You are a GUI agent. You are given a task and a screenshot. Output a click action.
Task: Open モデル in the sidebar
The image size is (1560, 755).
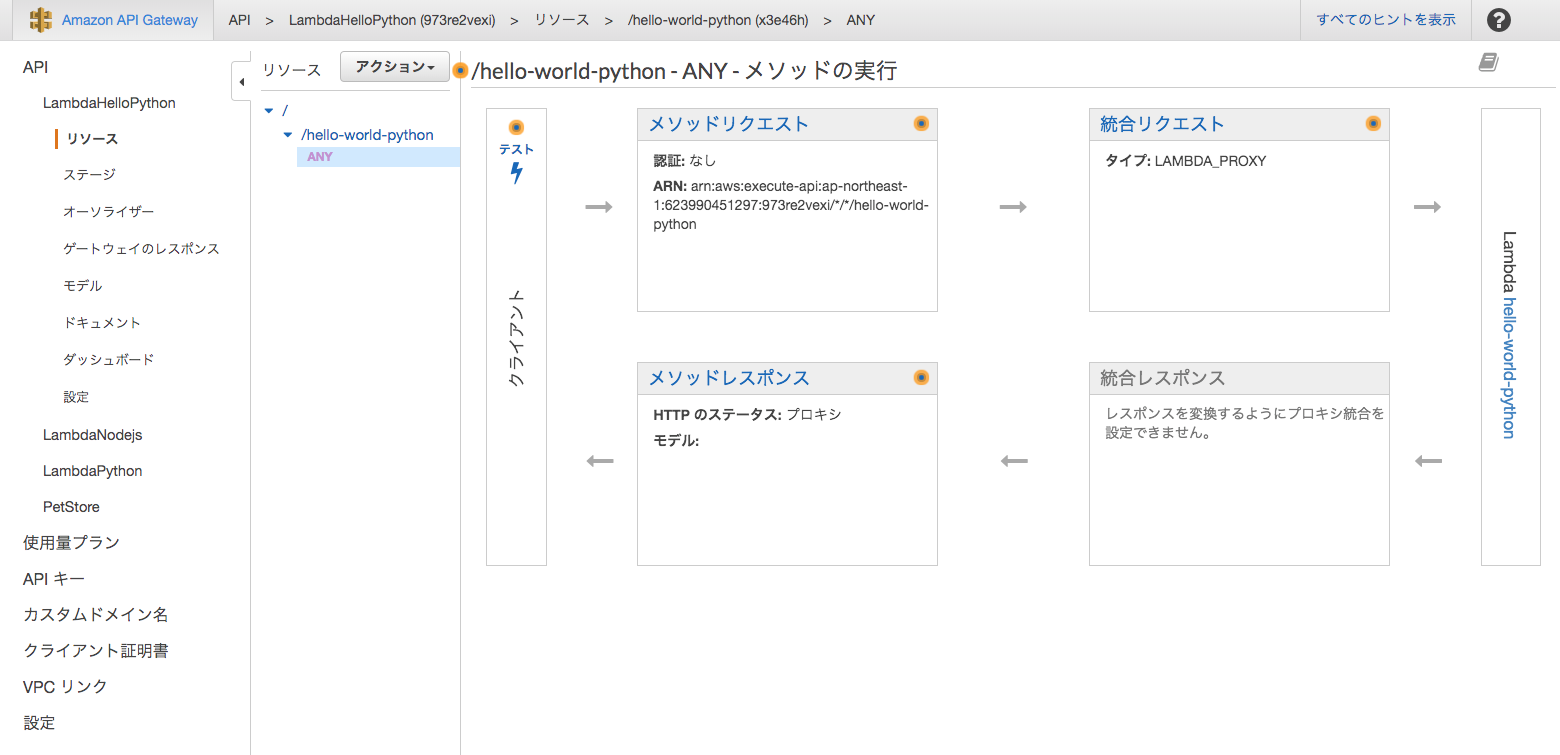[82, 286]
